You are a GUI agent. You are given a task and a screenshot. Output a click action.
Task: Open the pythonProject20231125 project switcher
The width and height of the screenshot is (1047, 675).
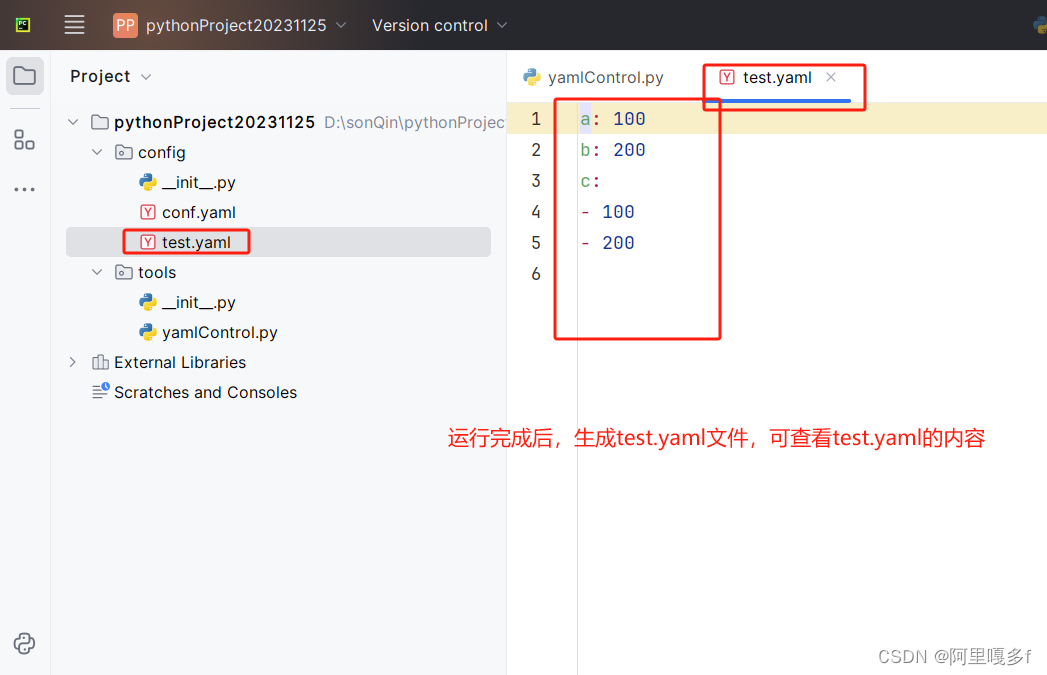point(230,25)
